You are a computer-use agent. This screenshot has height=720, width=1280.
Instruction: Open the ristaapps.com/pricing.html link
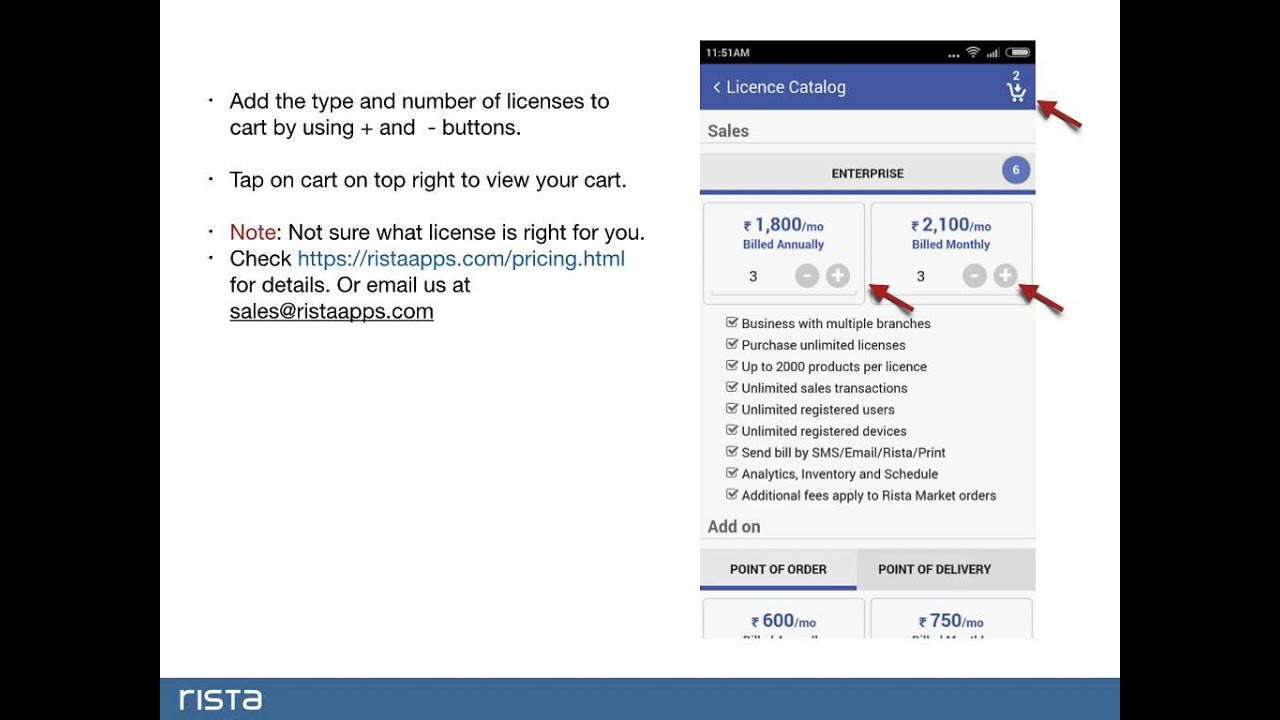pos(461,259)
